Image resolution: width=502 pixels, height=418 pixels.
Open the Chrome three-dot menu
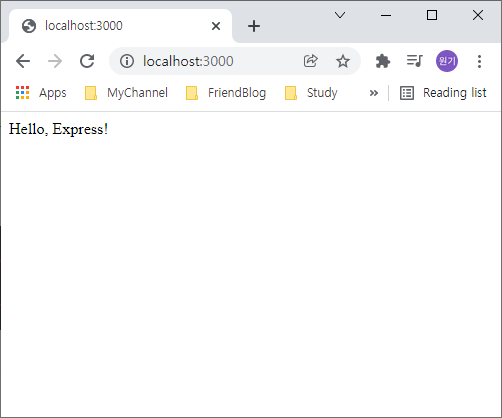pyautogui.click(x=479, y=61)
